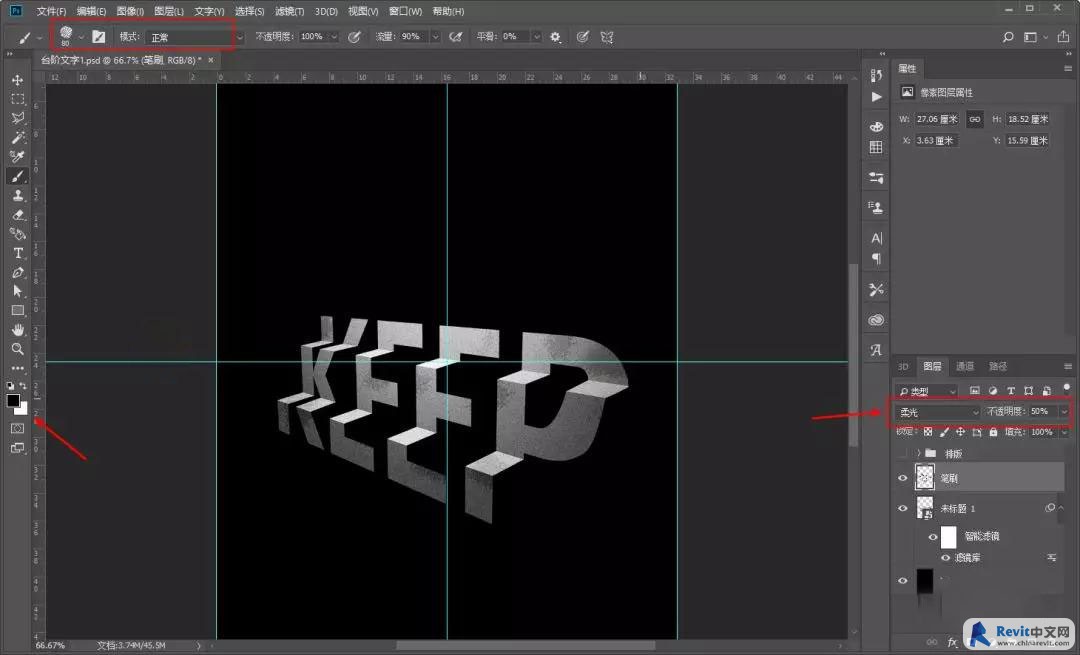Select the Hand tool
The width and height of the screenshot is (1080, 655).
18,330
